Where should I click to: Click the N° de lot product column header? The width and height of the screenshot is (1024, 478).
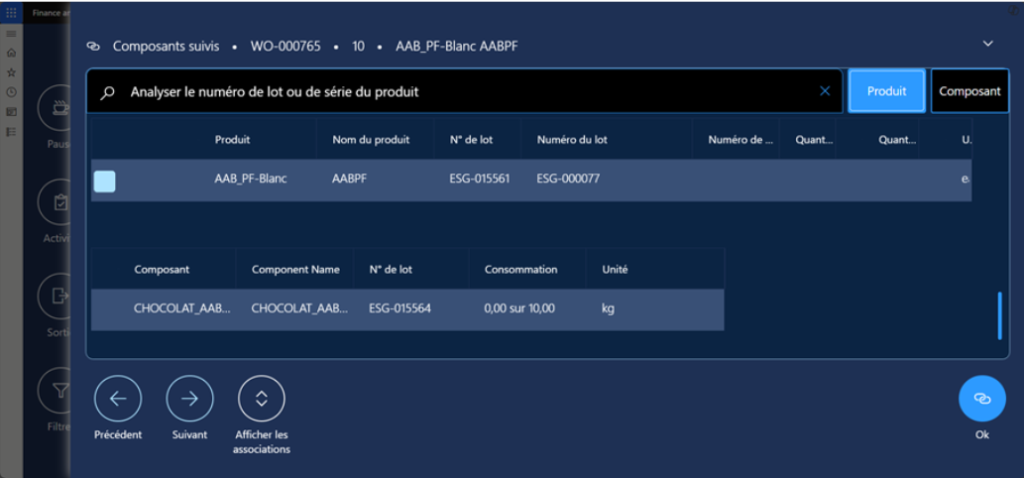tap(471, 140)
